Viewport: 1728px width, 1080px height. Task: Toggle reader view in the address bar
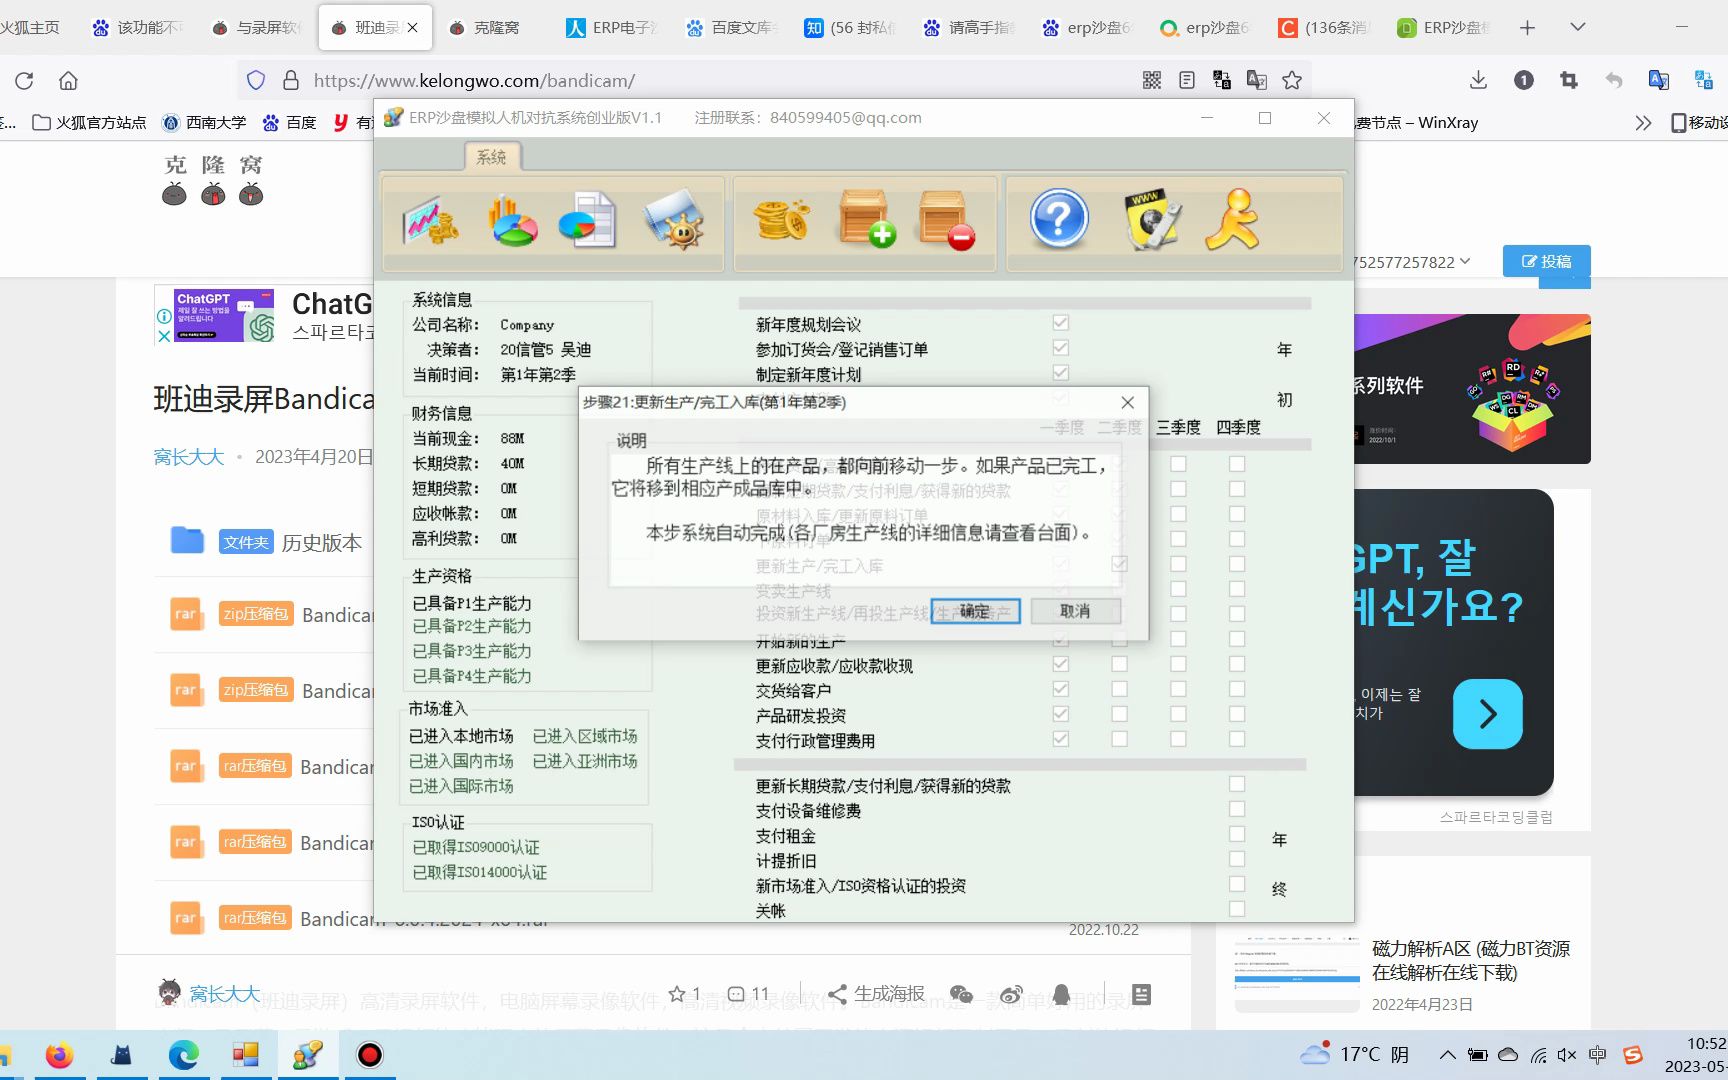point(1187,80)
